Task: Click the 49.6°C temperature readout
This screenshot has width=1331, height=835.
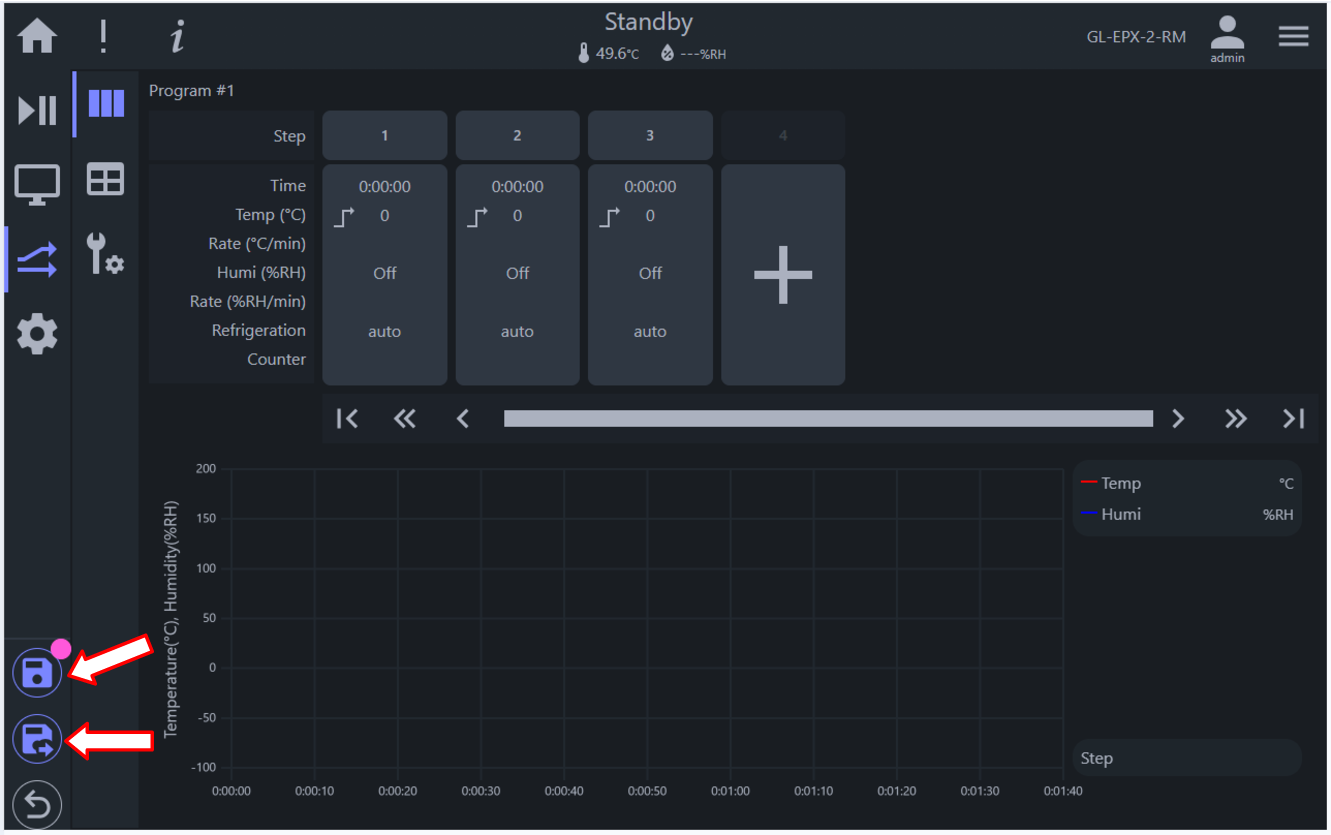Action: point(608,54)
